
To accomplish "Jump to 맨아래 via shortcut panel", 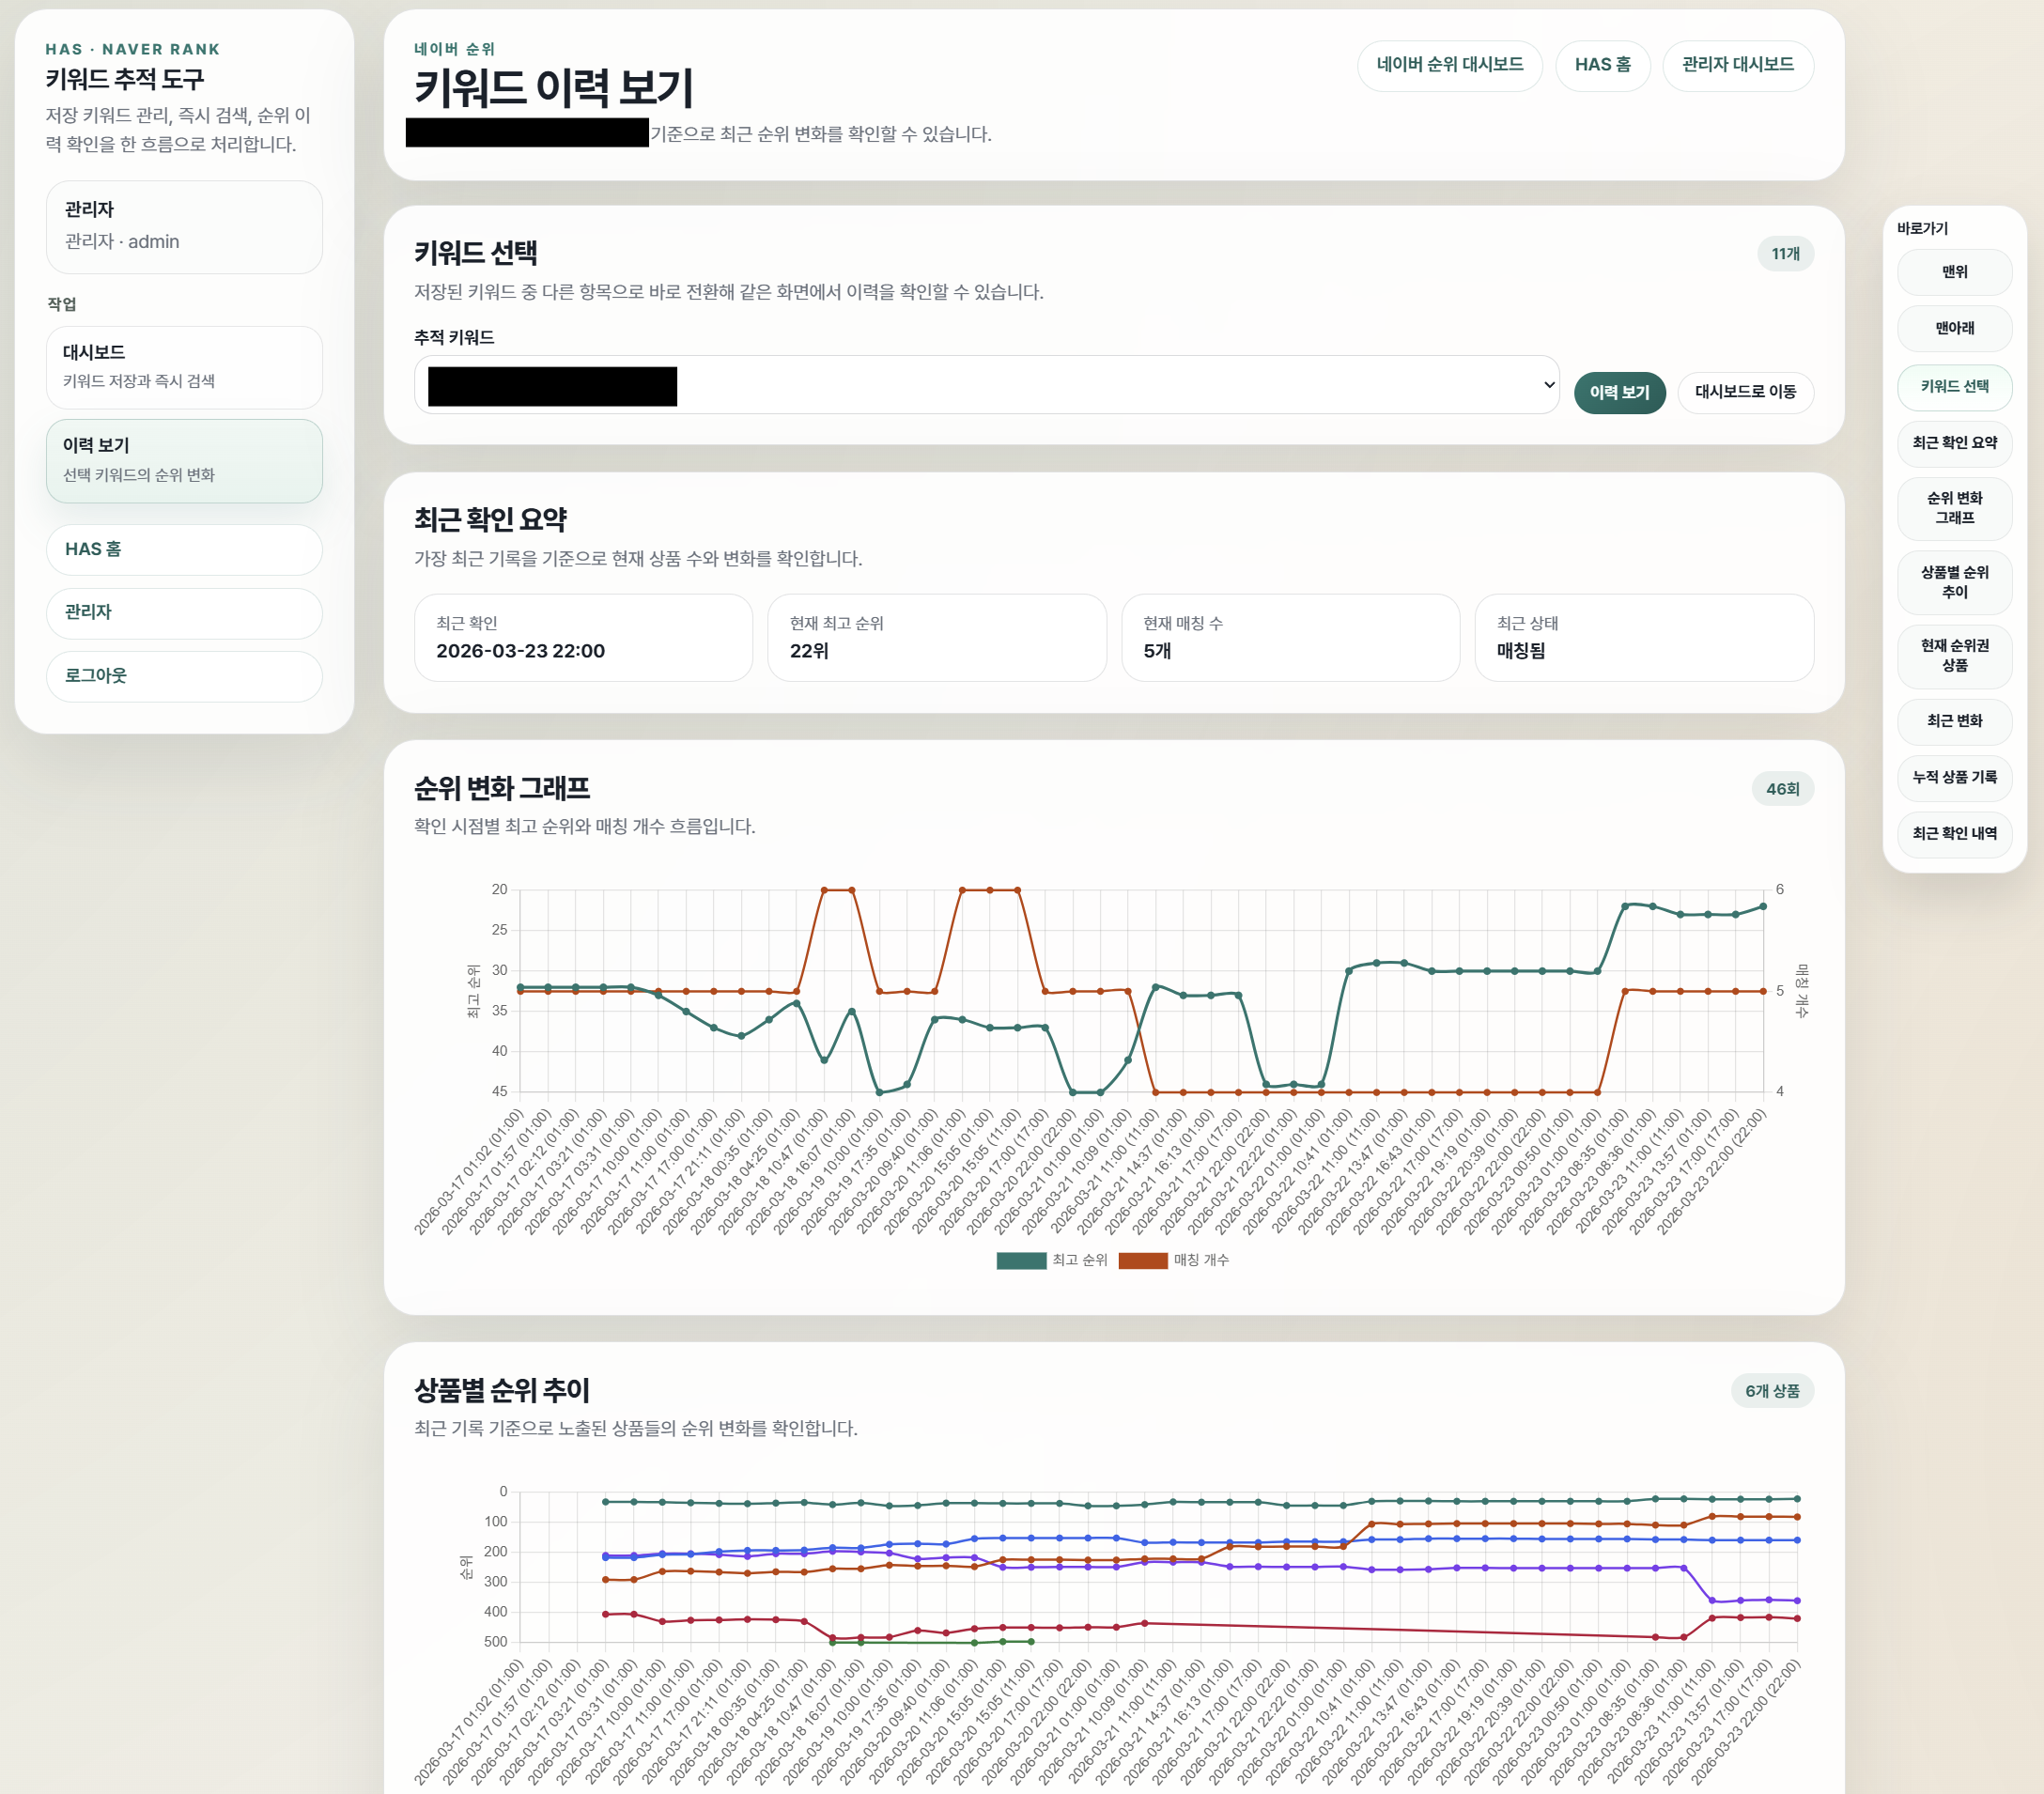I will click(x=1954, y=328).
